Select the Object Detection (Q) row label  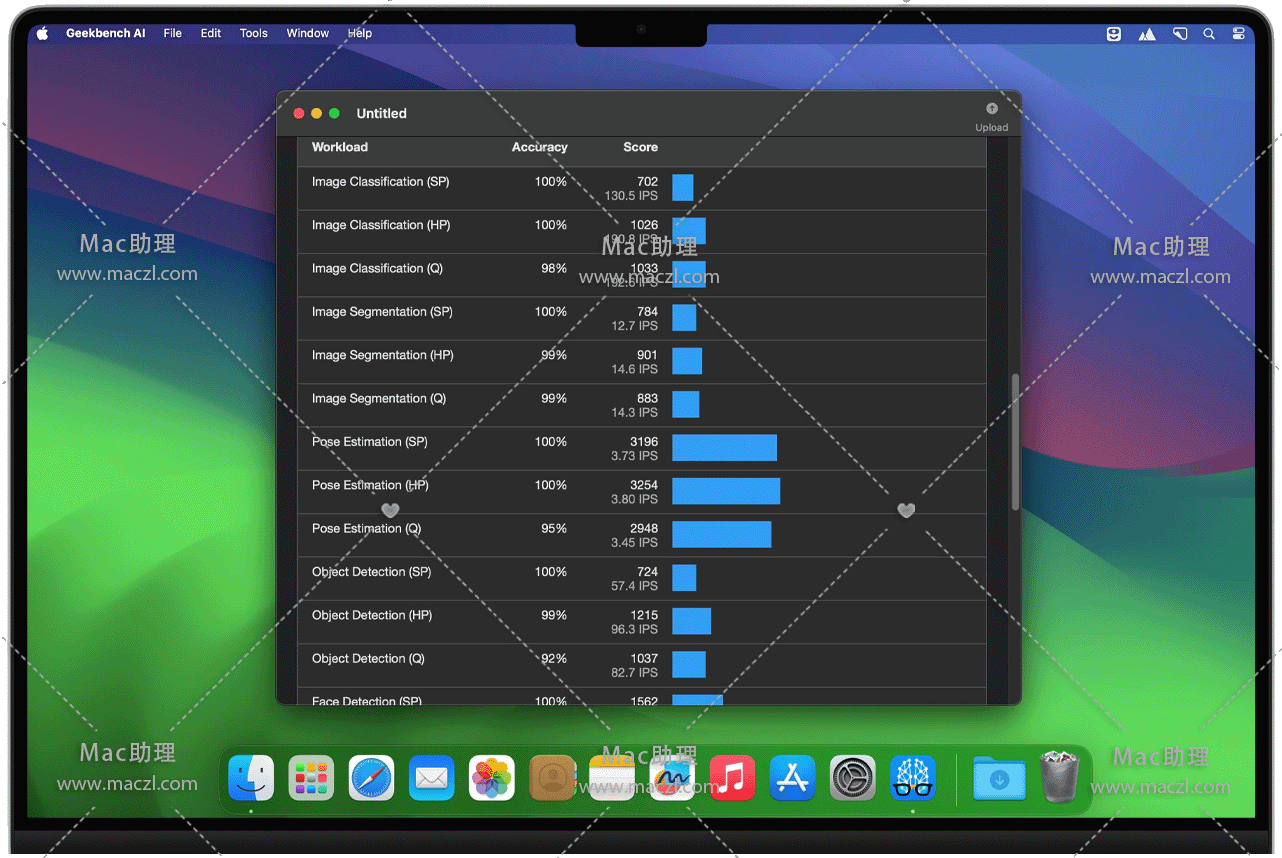[x=368, y=658]
